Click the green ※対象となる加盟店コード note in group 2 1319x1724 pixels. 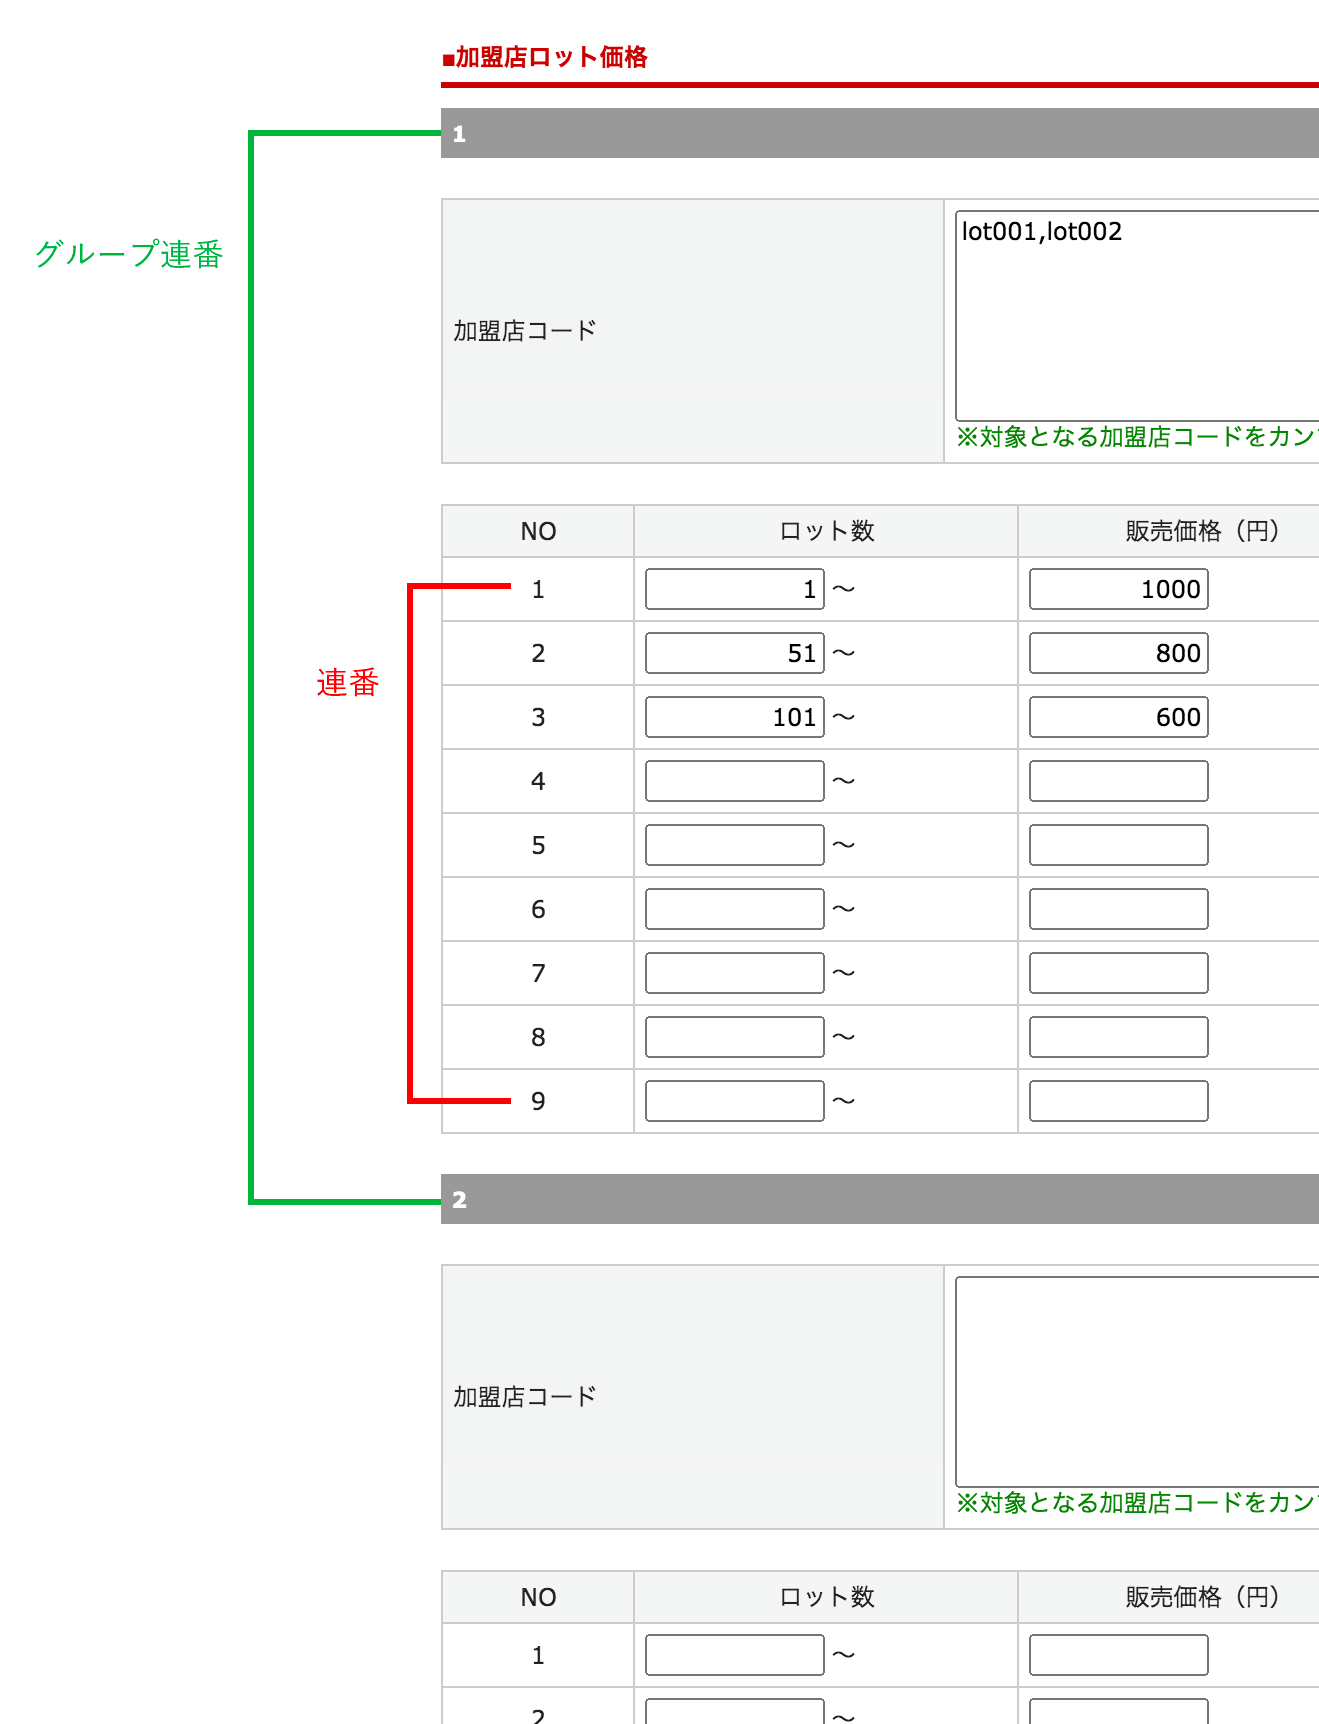[x=1137, y=1503]
